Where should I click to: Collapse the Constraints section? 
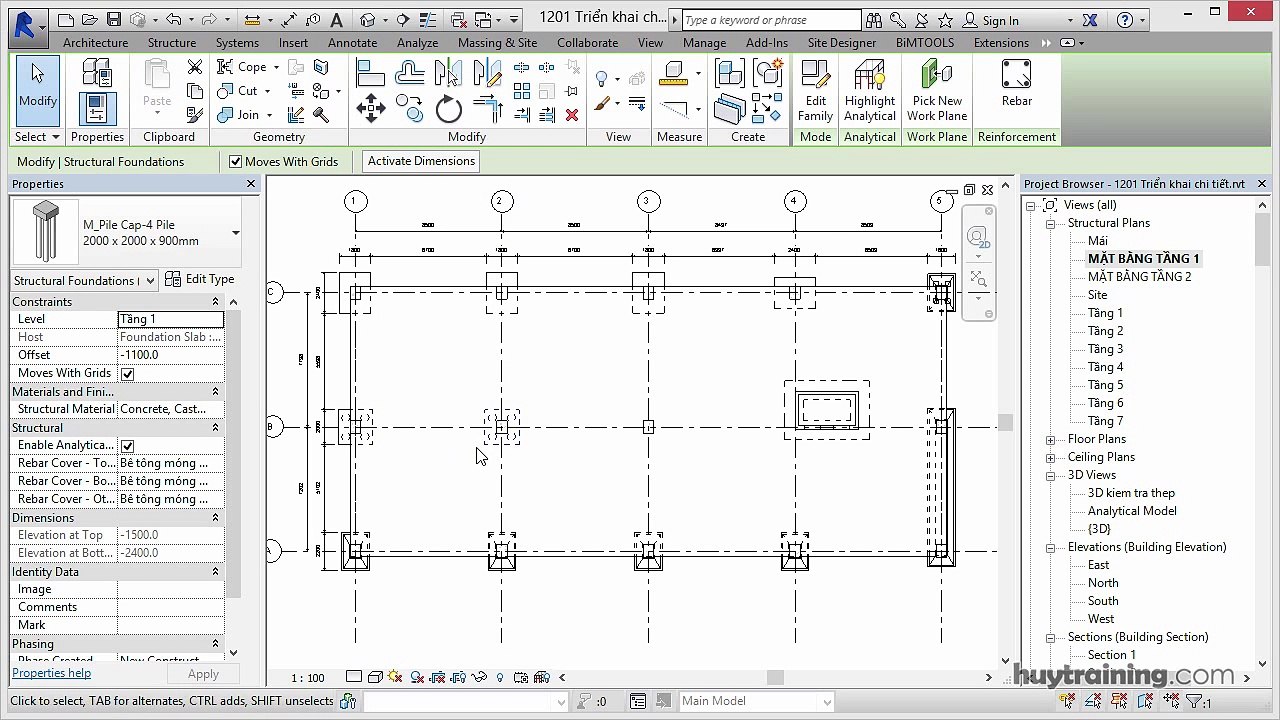(x=215, y=302)
